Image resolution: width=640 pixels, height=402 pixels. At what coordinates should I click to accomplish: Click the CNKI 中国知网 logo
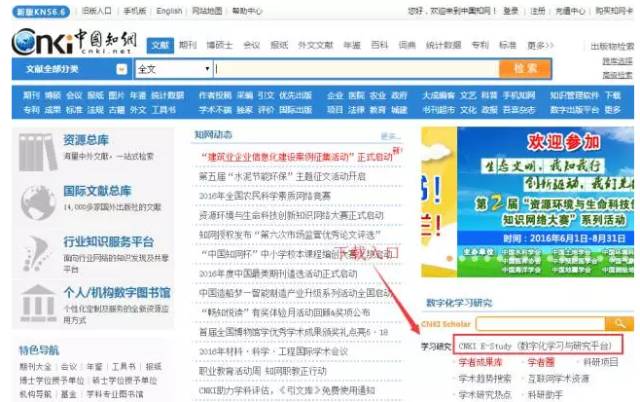74,41
